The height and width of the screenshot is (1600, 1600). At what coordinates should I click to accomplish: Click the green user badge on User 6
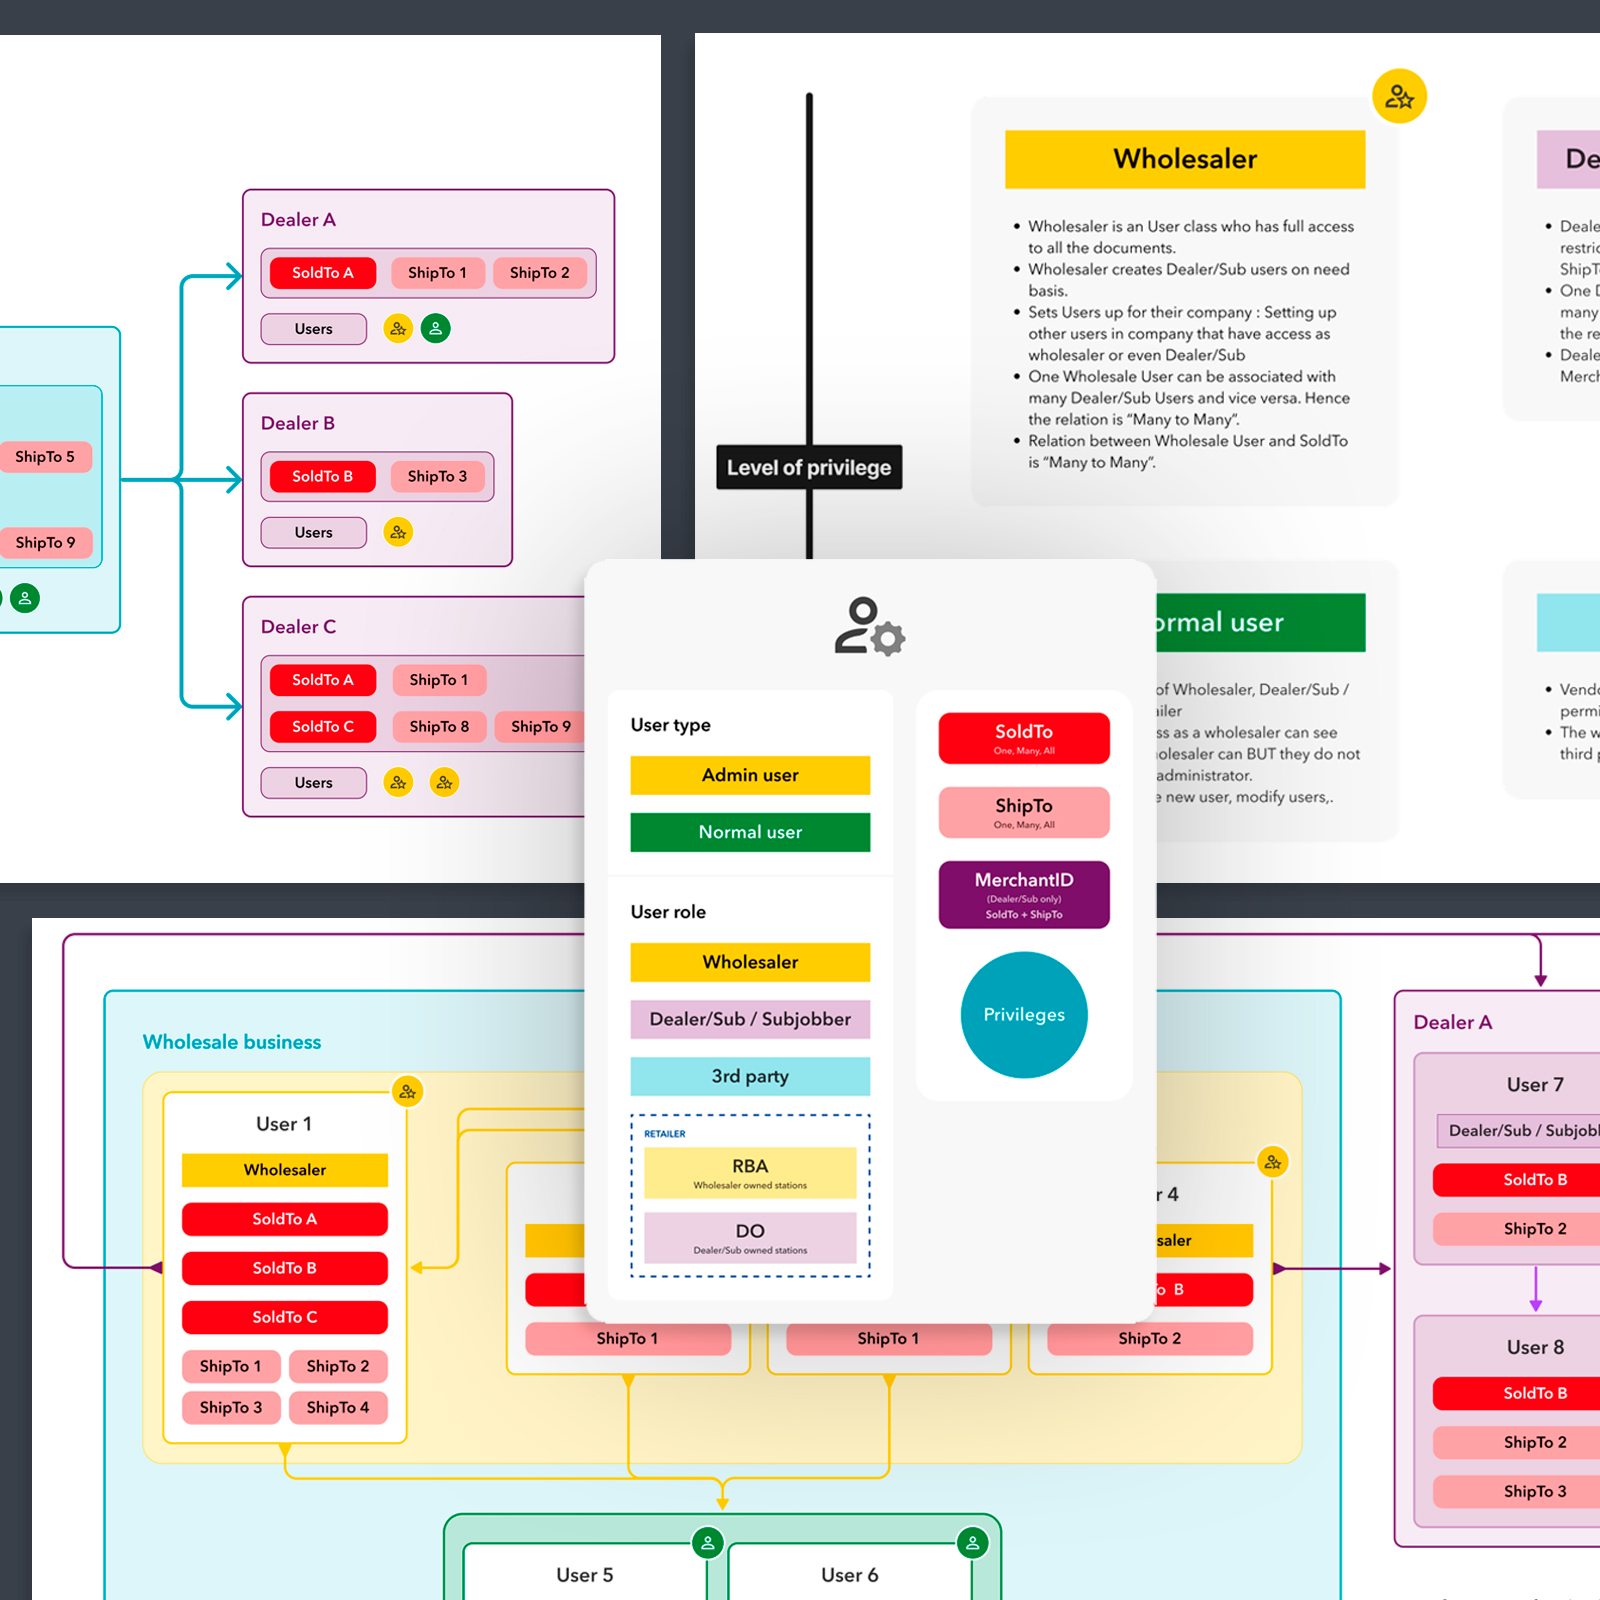click(972, 1542)
